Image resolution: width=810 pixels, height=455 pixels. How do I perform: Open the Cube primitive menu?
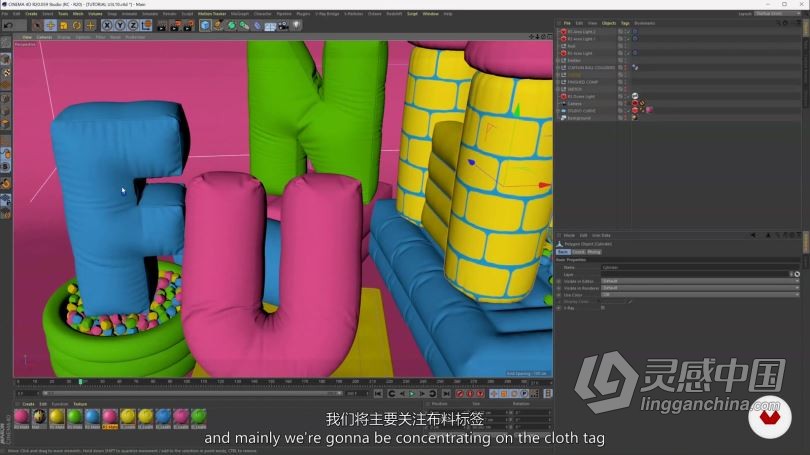(205, 25)
